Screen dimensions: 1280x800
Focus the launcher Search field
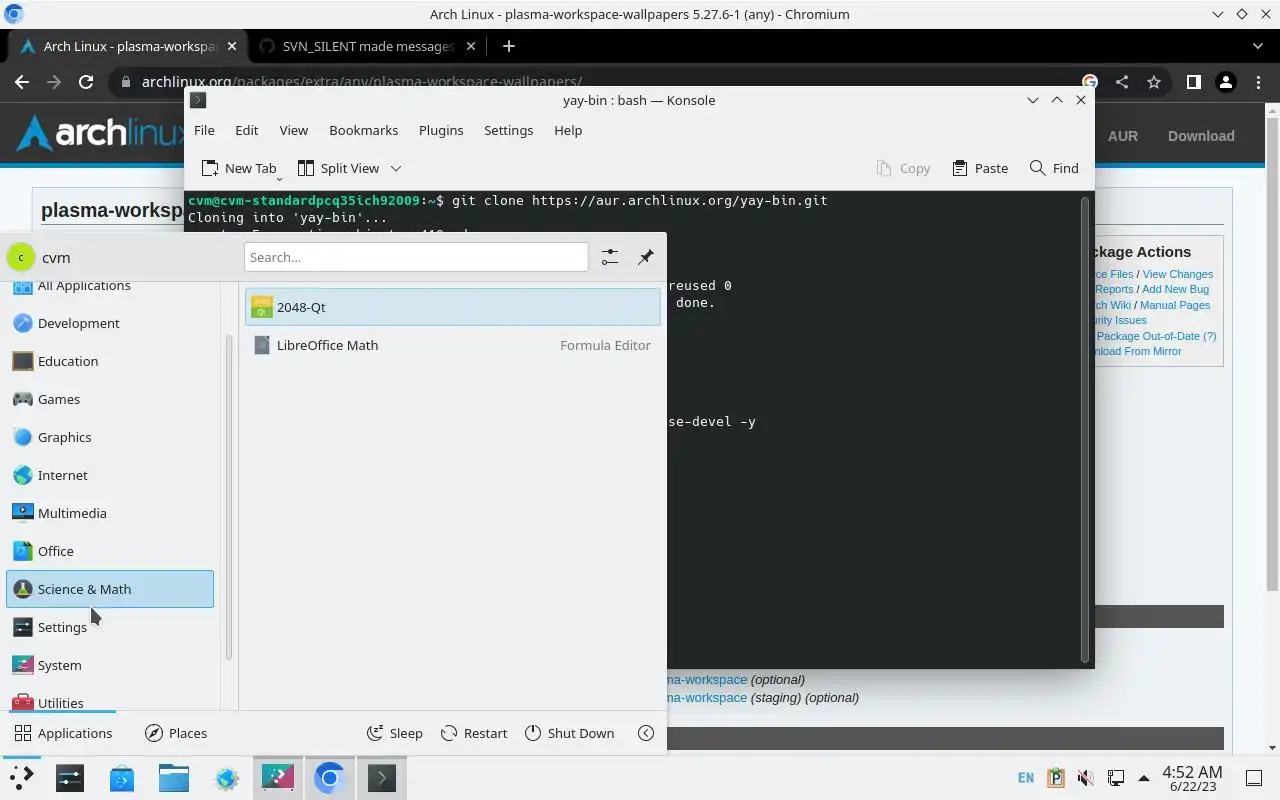tap(416, 257)
